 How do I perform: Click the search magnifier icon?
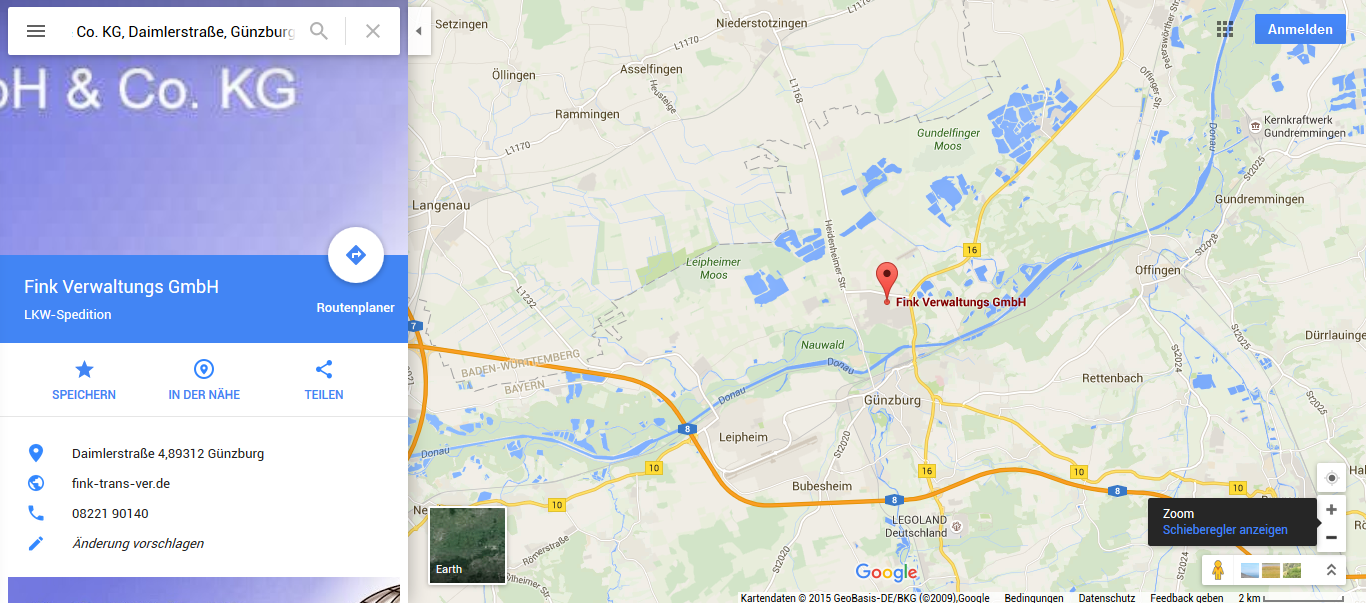coord(319,31)
